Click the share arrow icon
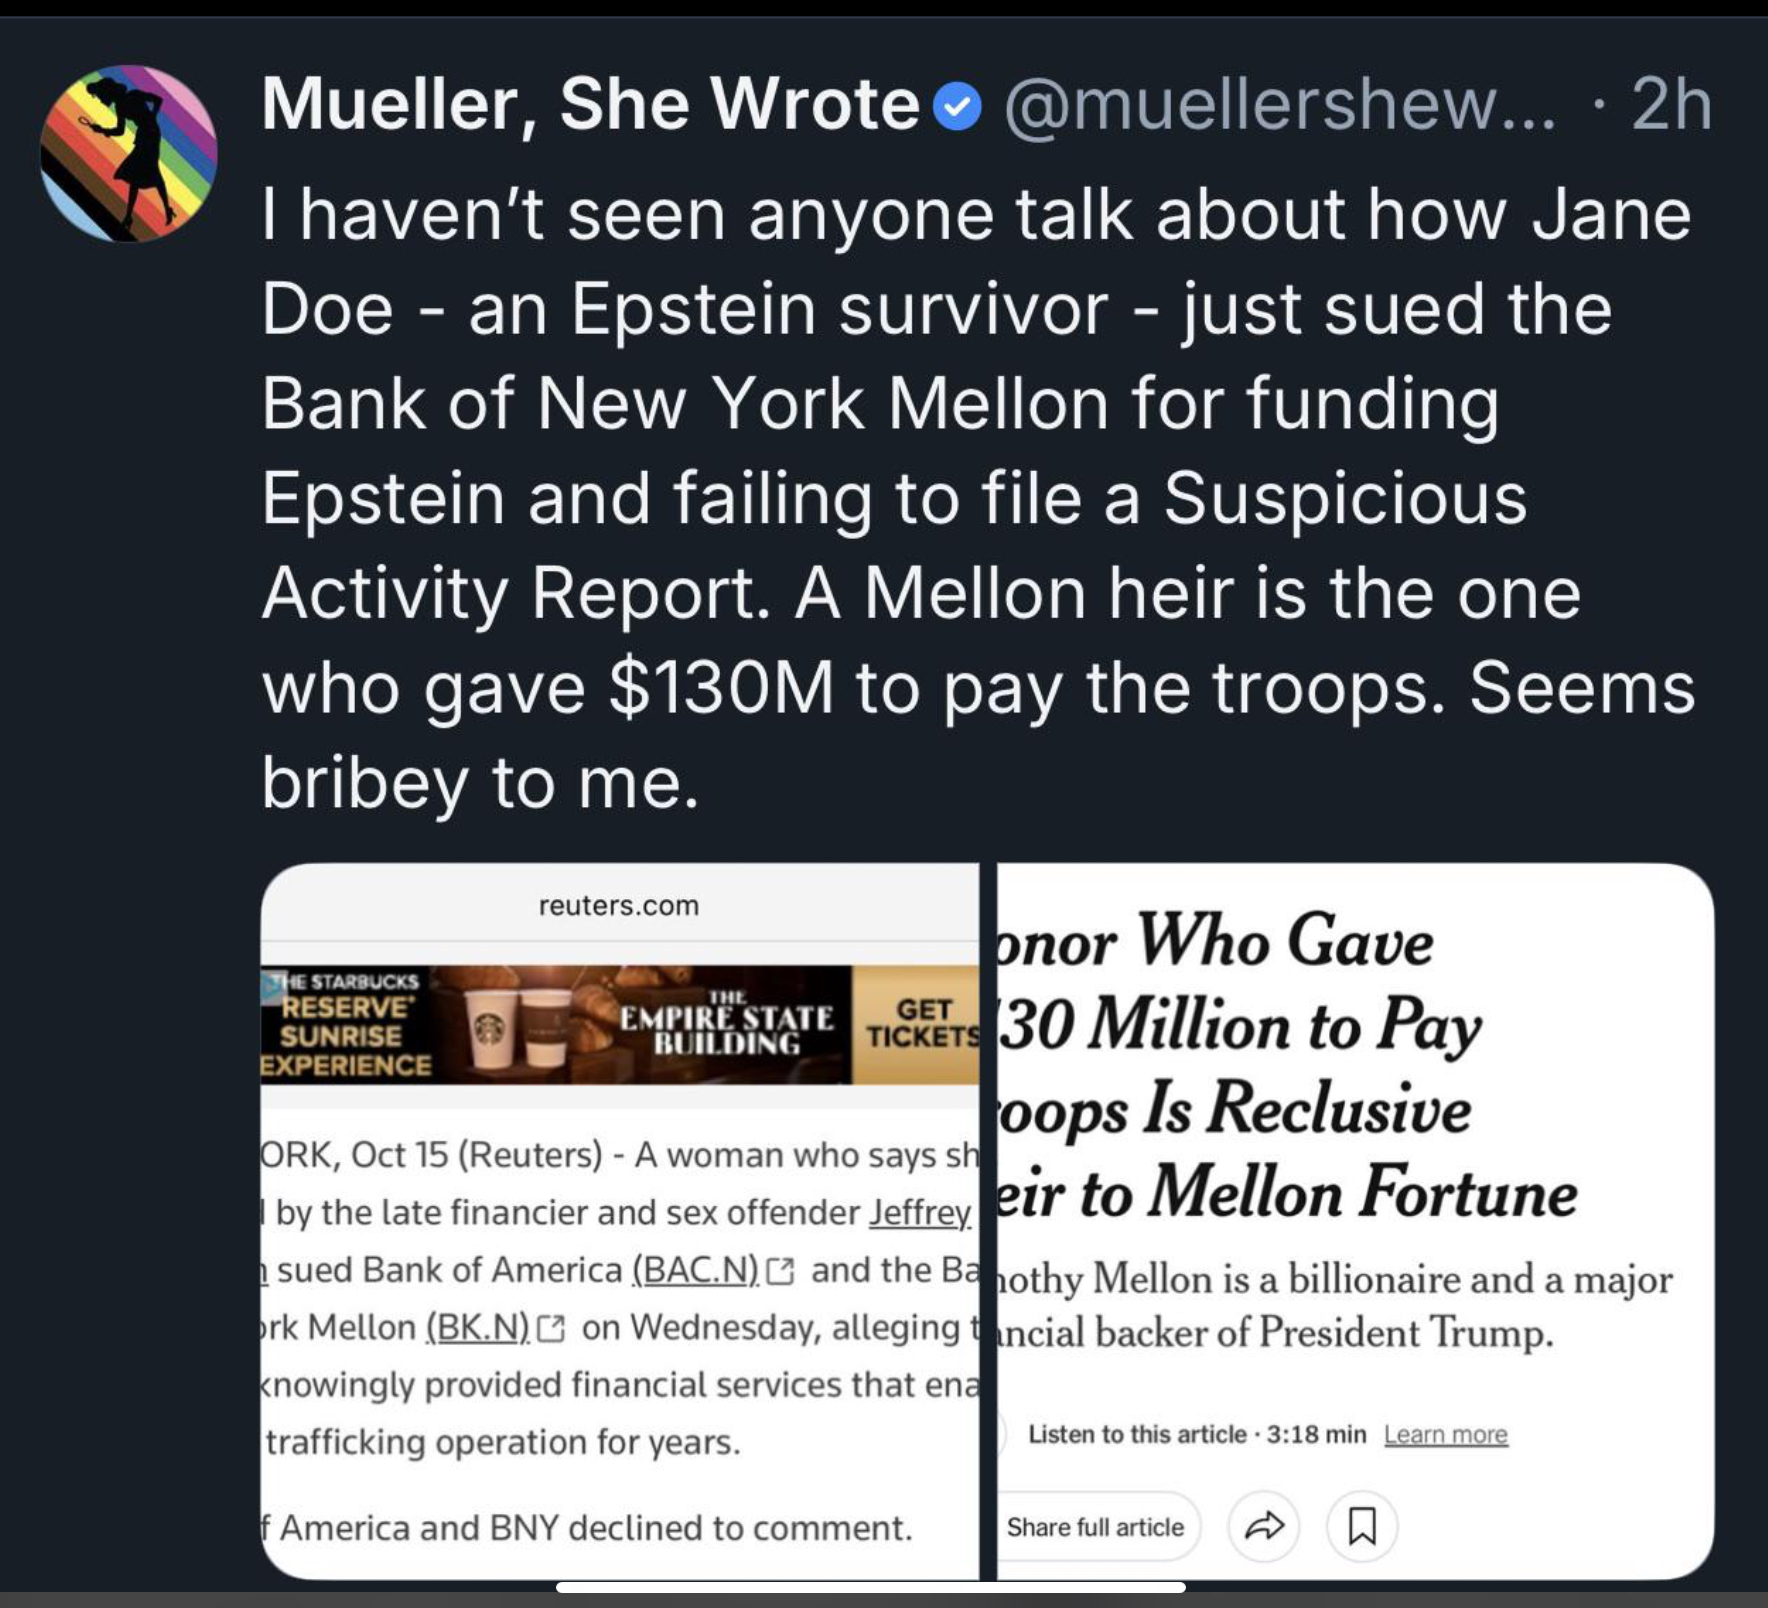Screen dimensions: 1768x1608 (1263, 1526)
